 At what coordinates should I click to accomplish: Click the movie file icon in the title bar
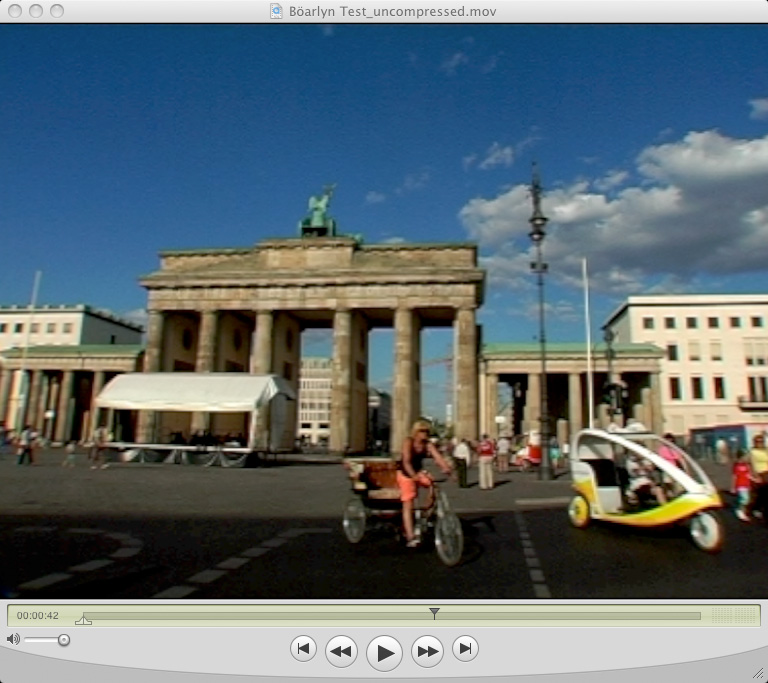click(x=276, y=11)
